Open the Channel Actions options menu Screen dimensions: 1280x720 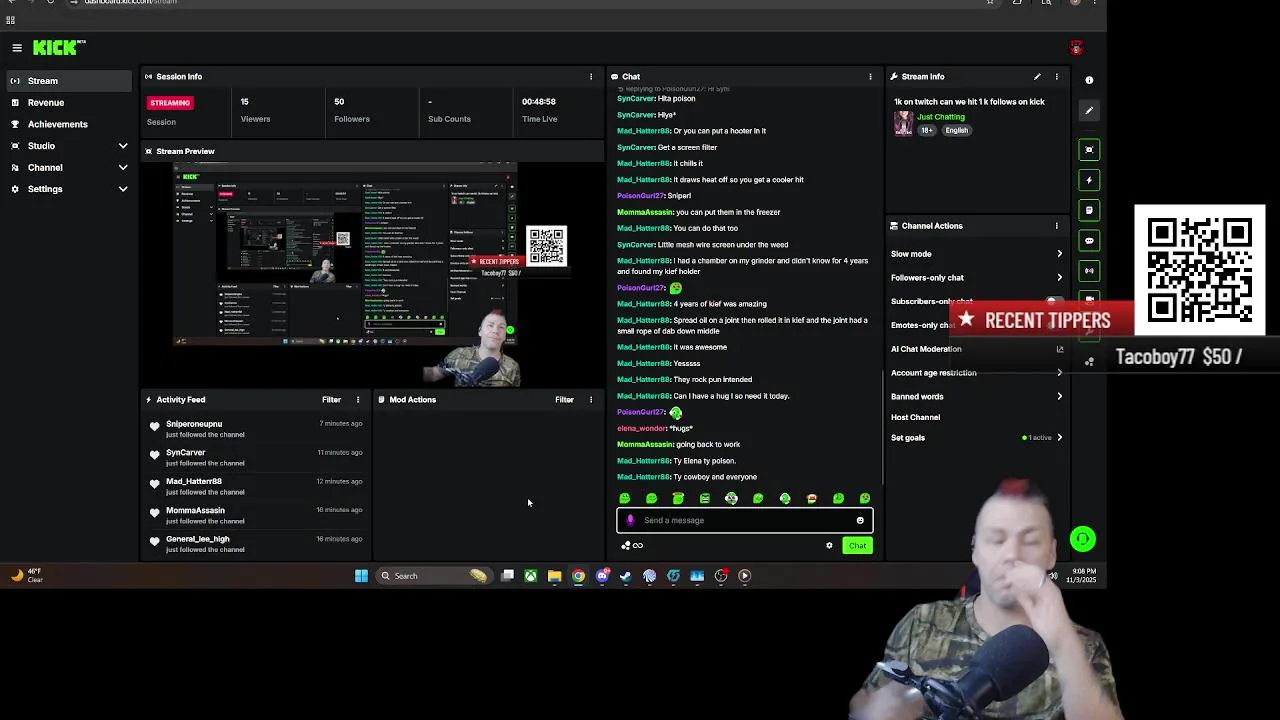click(1056, 226)
